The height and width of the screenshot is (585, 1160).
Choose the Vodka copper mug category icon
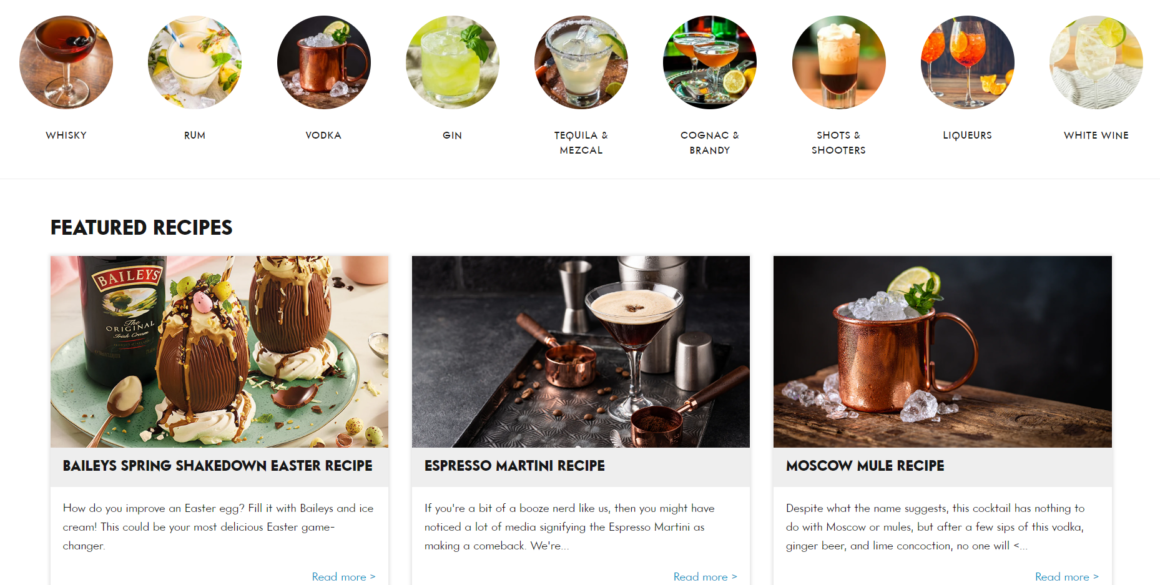click(x=323, y=62)
